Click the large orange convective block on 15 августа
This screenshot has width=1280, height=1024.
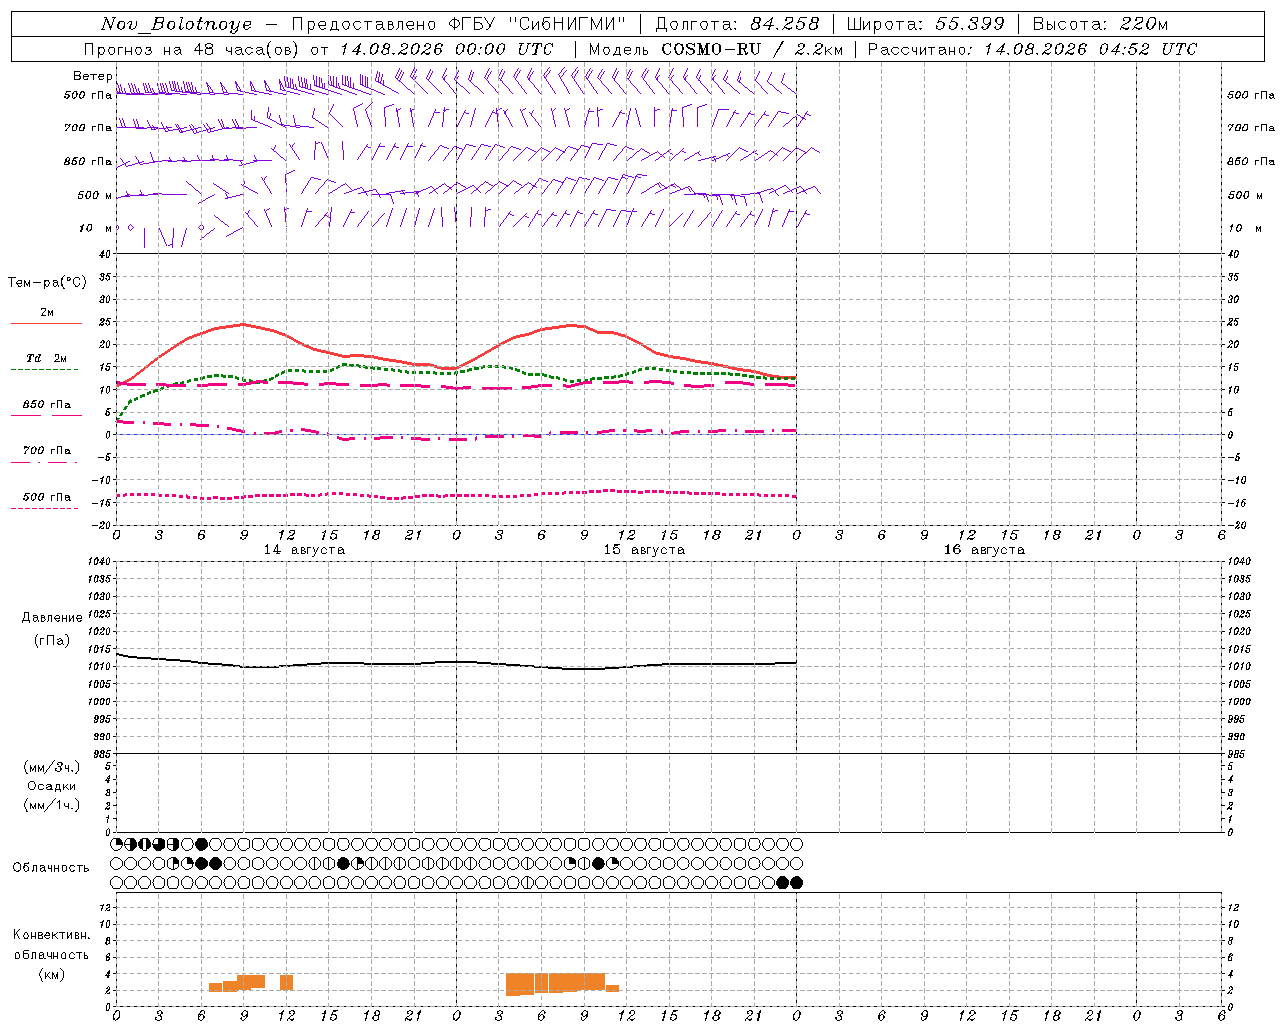pyautogui.click(x=555, y=983)
